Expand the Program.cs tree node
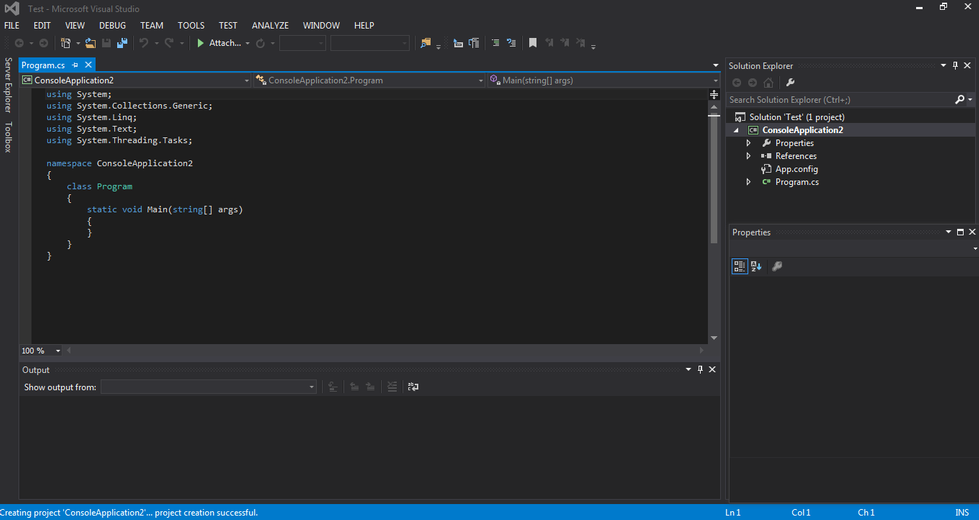The width and height of the screenshot is (979, 520). tap(748, 182)
